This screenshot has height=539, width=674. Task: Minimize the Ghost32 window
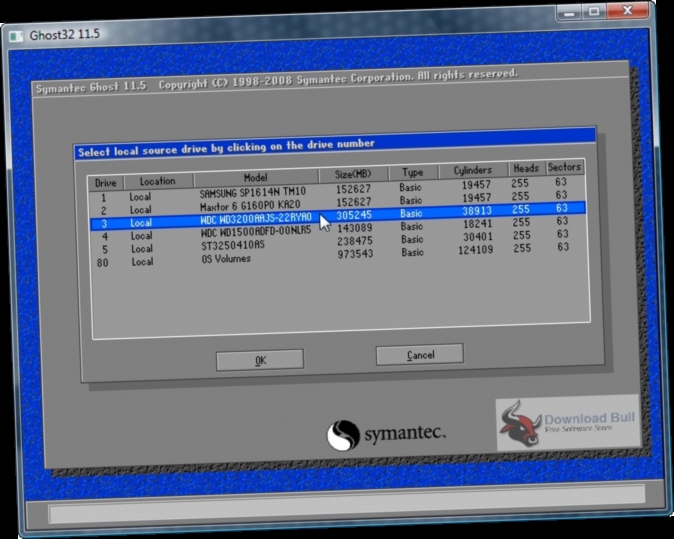tap(570, 13)
